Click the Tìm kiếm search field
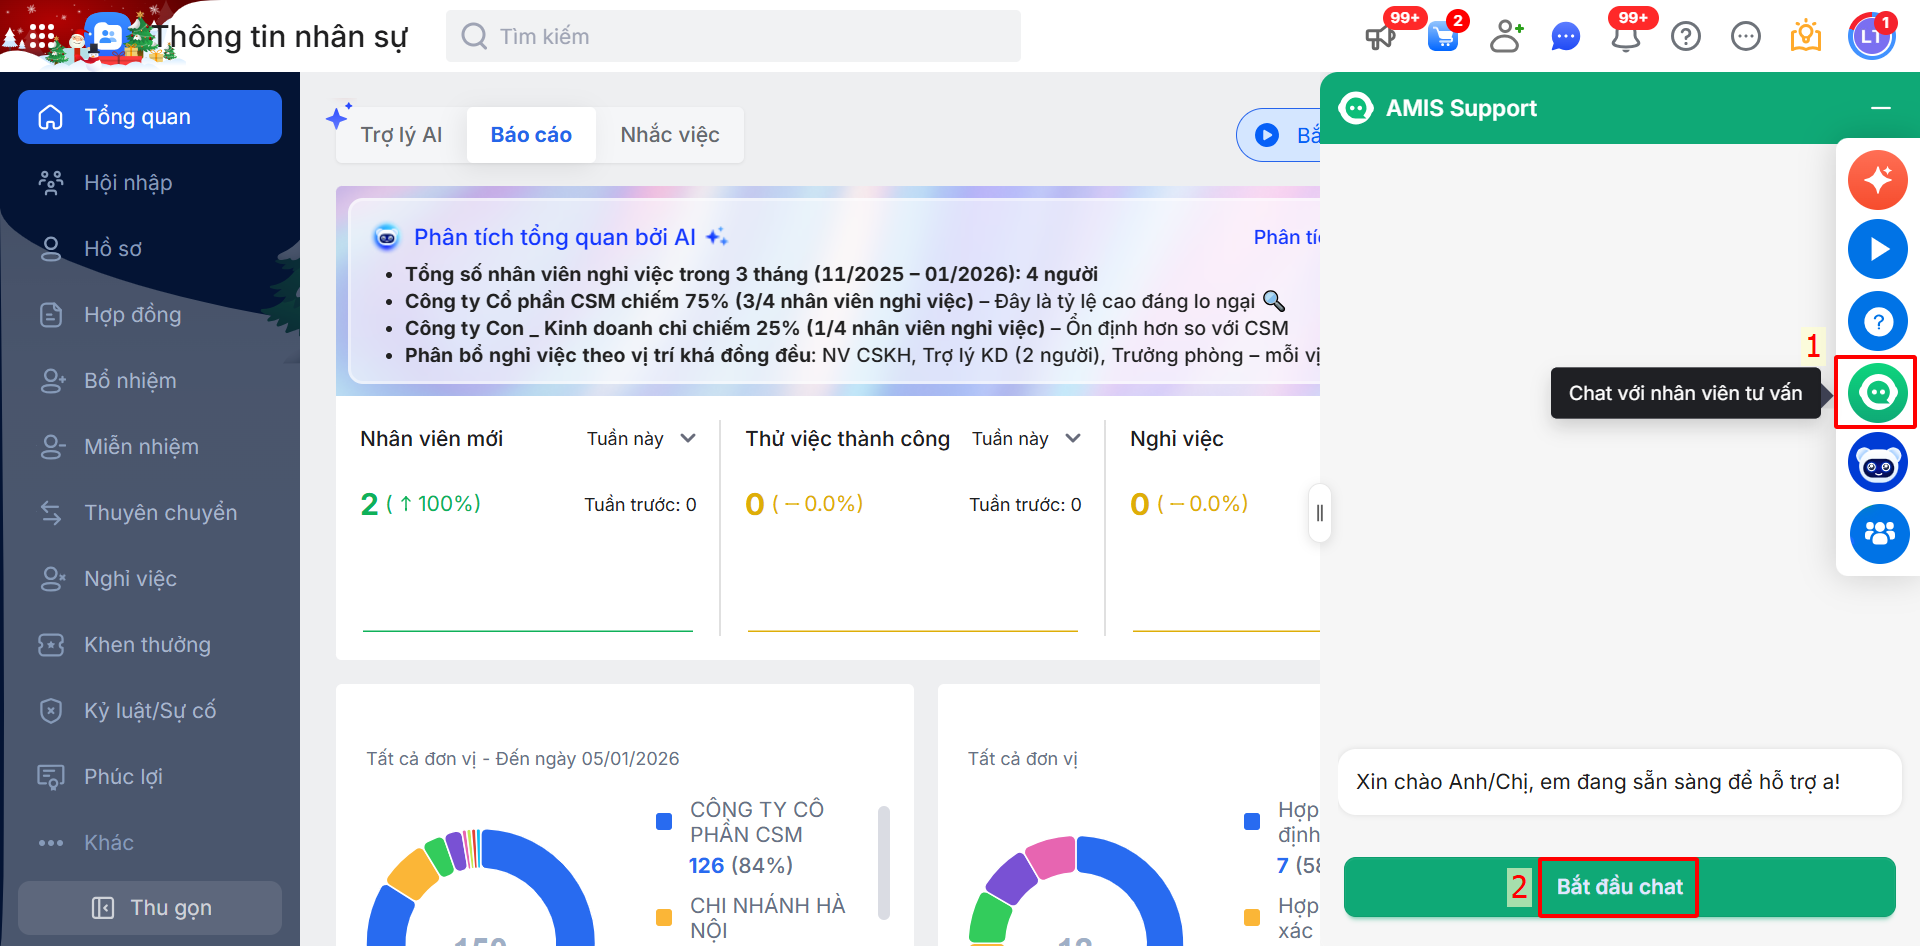Viewport: 1920px width, 946px height. tap(733, 37)
